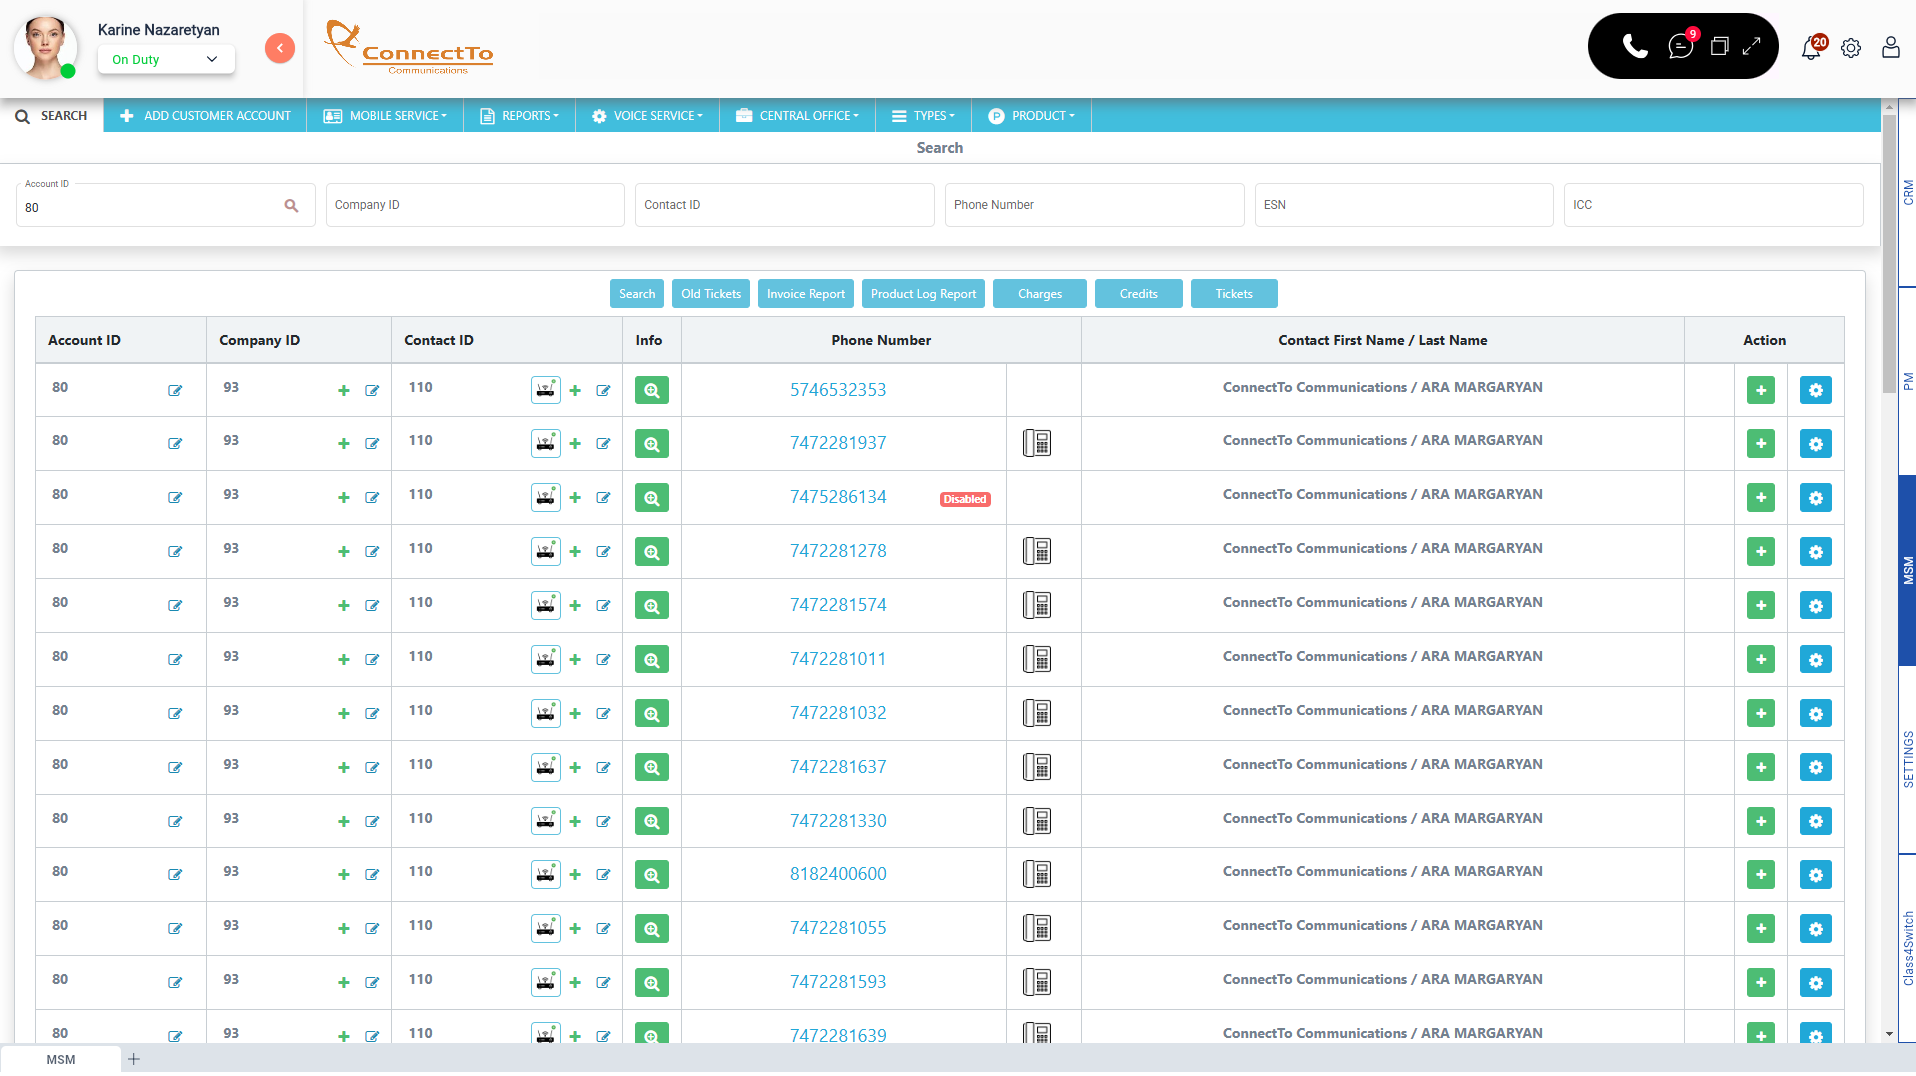Expand the Reports dropdown menu
Image resolution: width=1916 pixels, height=1076 pixels.
tap(520, 116)
